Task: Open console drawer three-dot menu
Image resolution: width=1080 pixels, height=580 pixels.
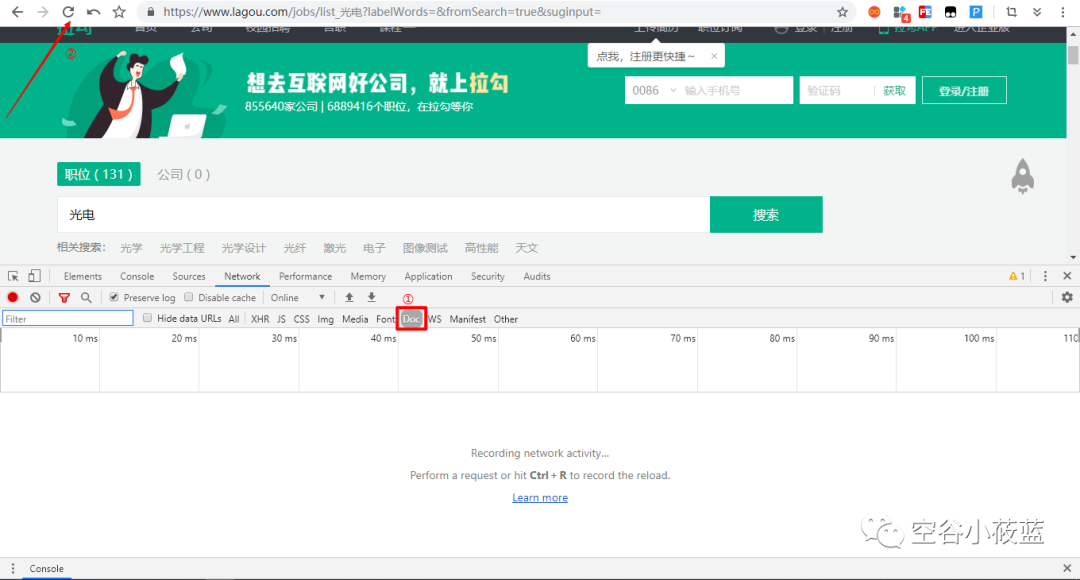Action: [x=12, y=568]
